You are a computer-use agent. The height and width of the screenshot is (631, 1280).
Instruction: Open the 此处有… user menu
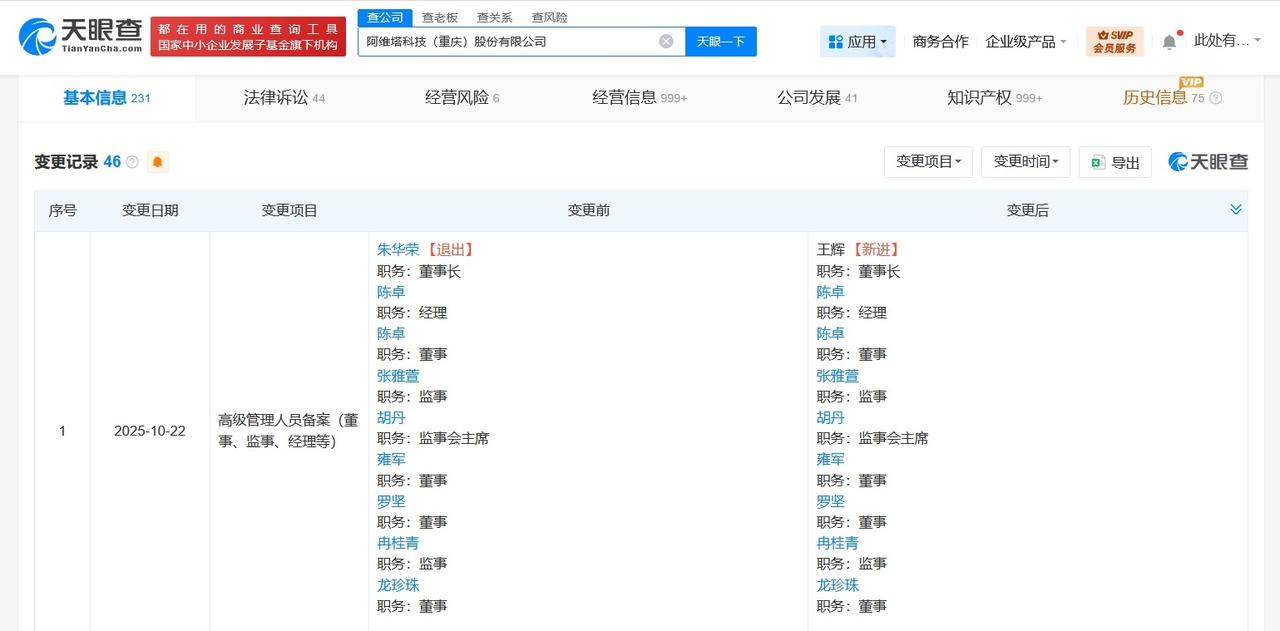(1228, 41)
